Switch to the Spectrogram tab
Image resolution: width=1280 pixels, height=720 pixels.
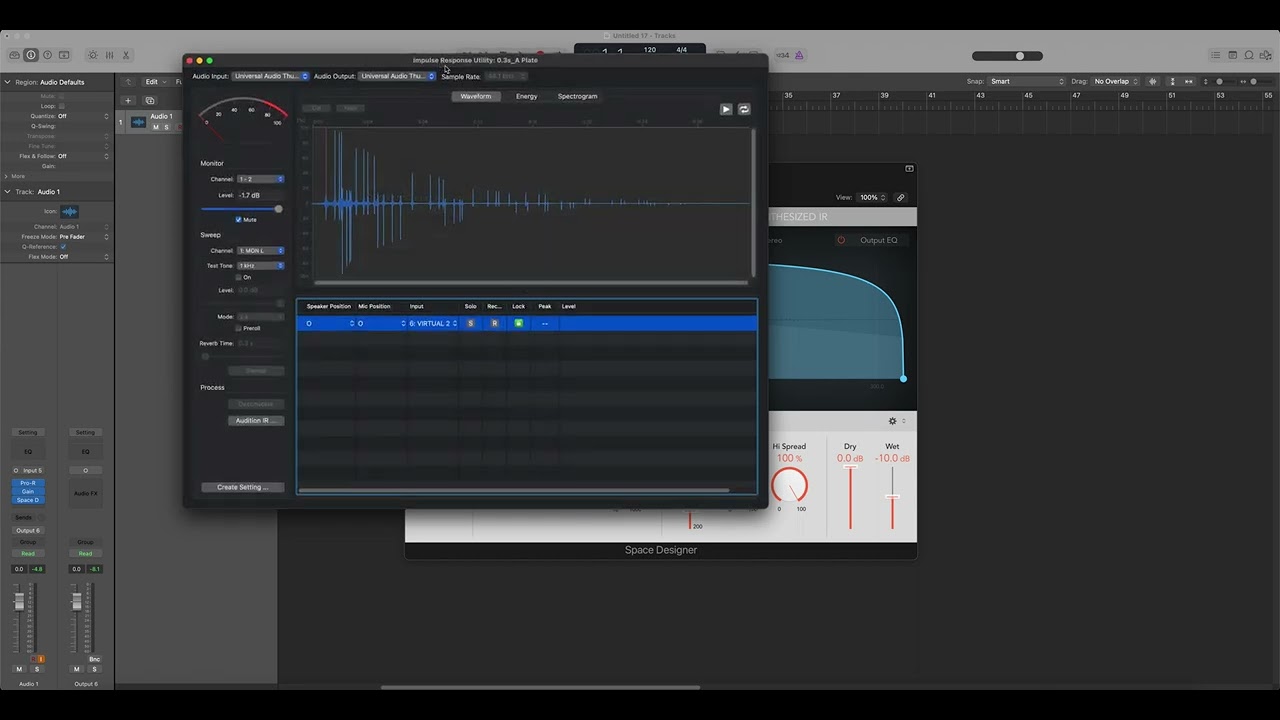[x=577, y=96]
